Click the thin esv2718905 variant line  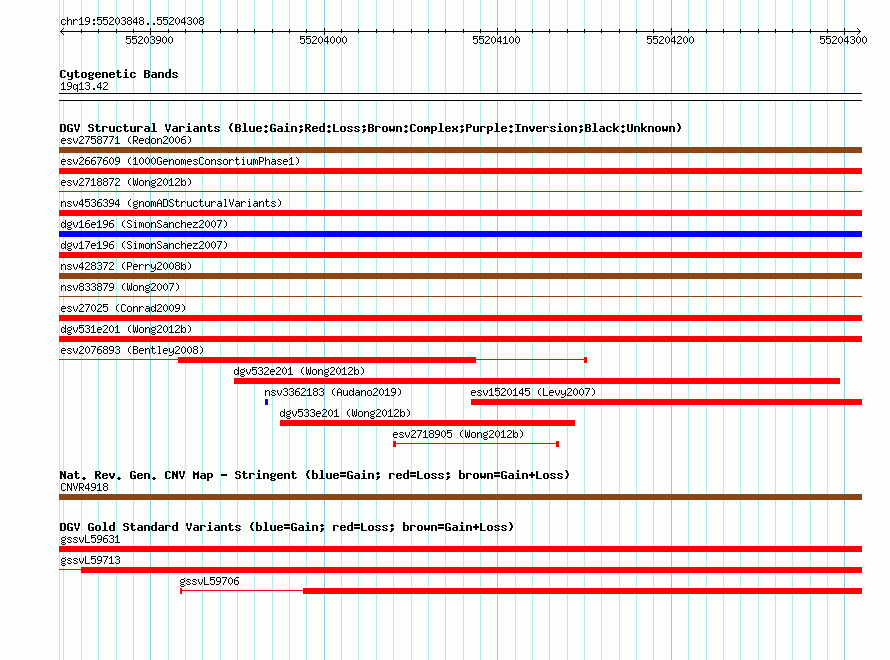476,444
